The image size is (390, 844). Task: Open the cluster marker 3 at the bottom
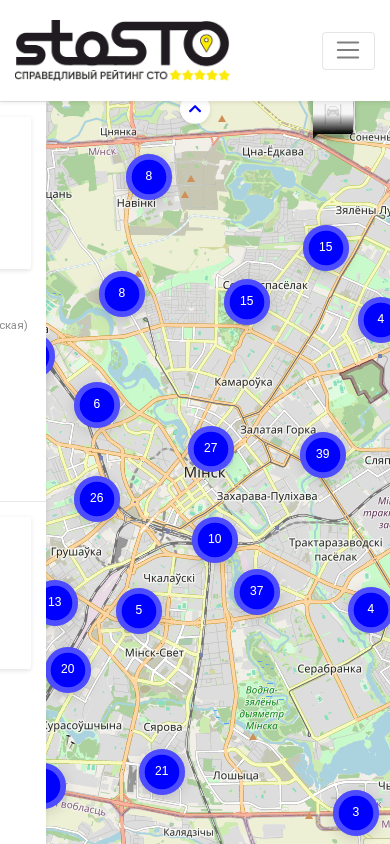[356, 813]
